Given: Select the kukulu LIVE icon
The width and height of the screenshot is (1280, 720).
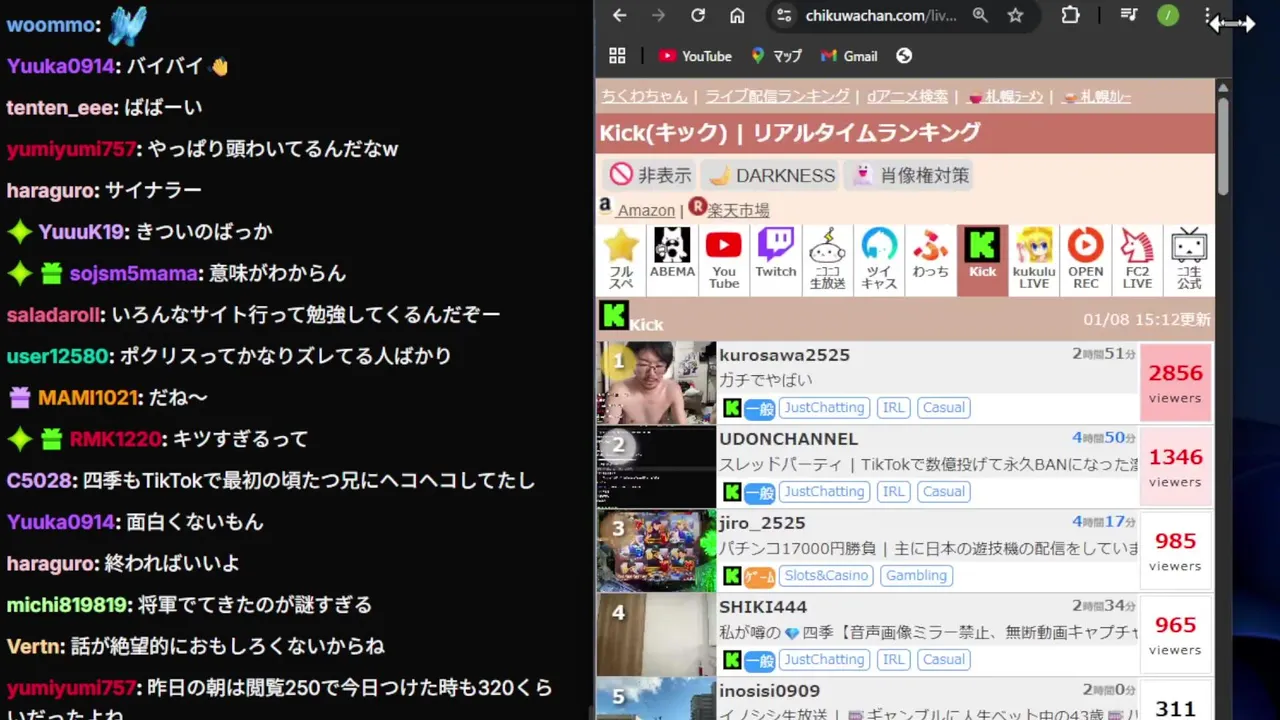Looking at the screenshot, I should click(x=1034, y=260).
